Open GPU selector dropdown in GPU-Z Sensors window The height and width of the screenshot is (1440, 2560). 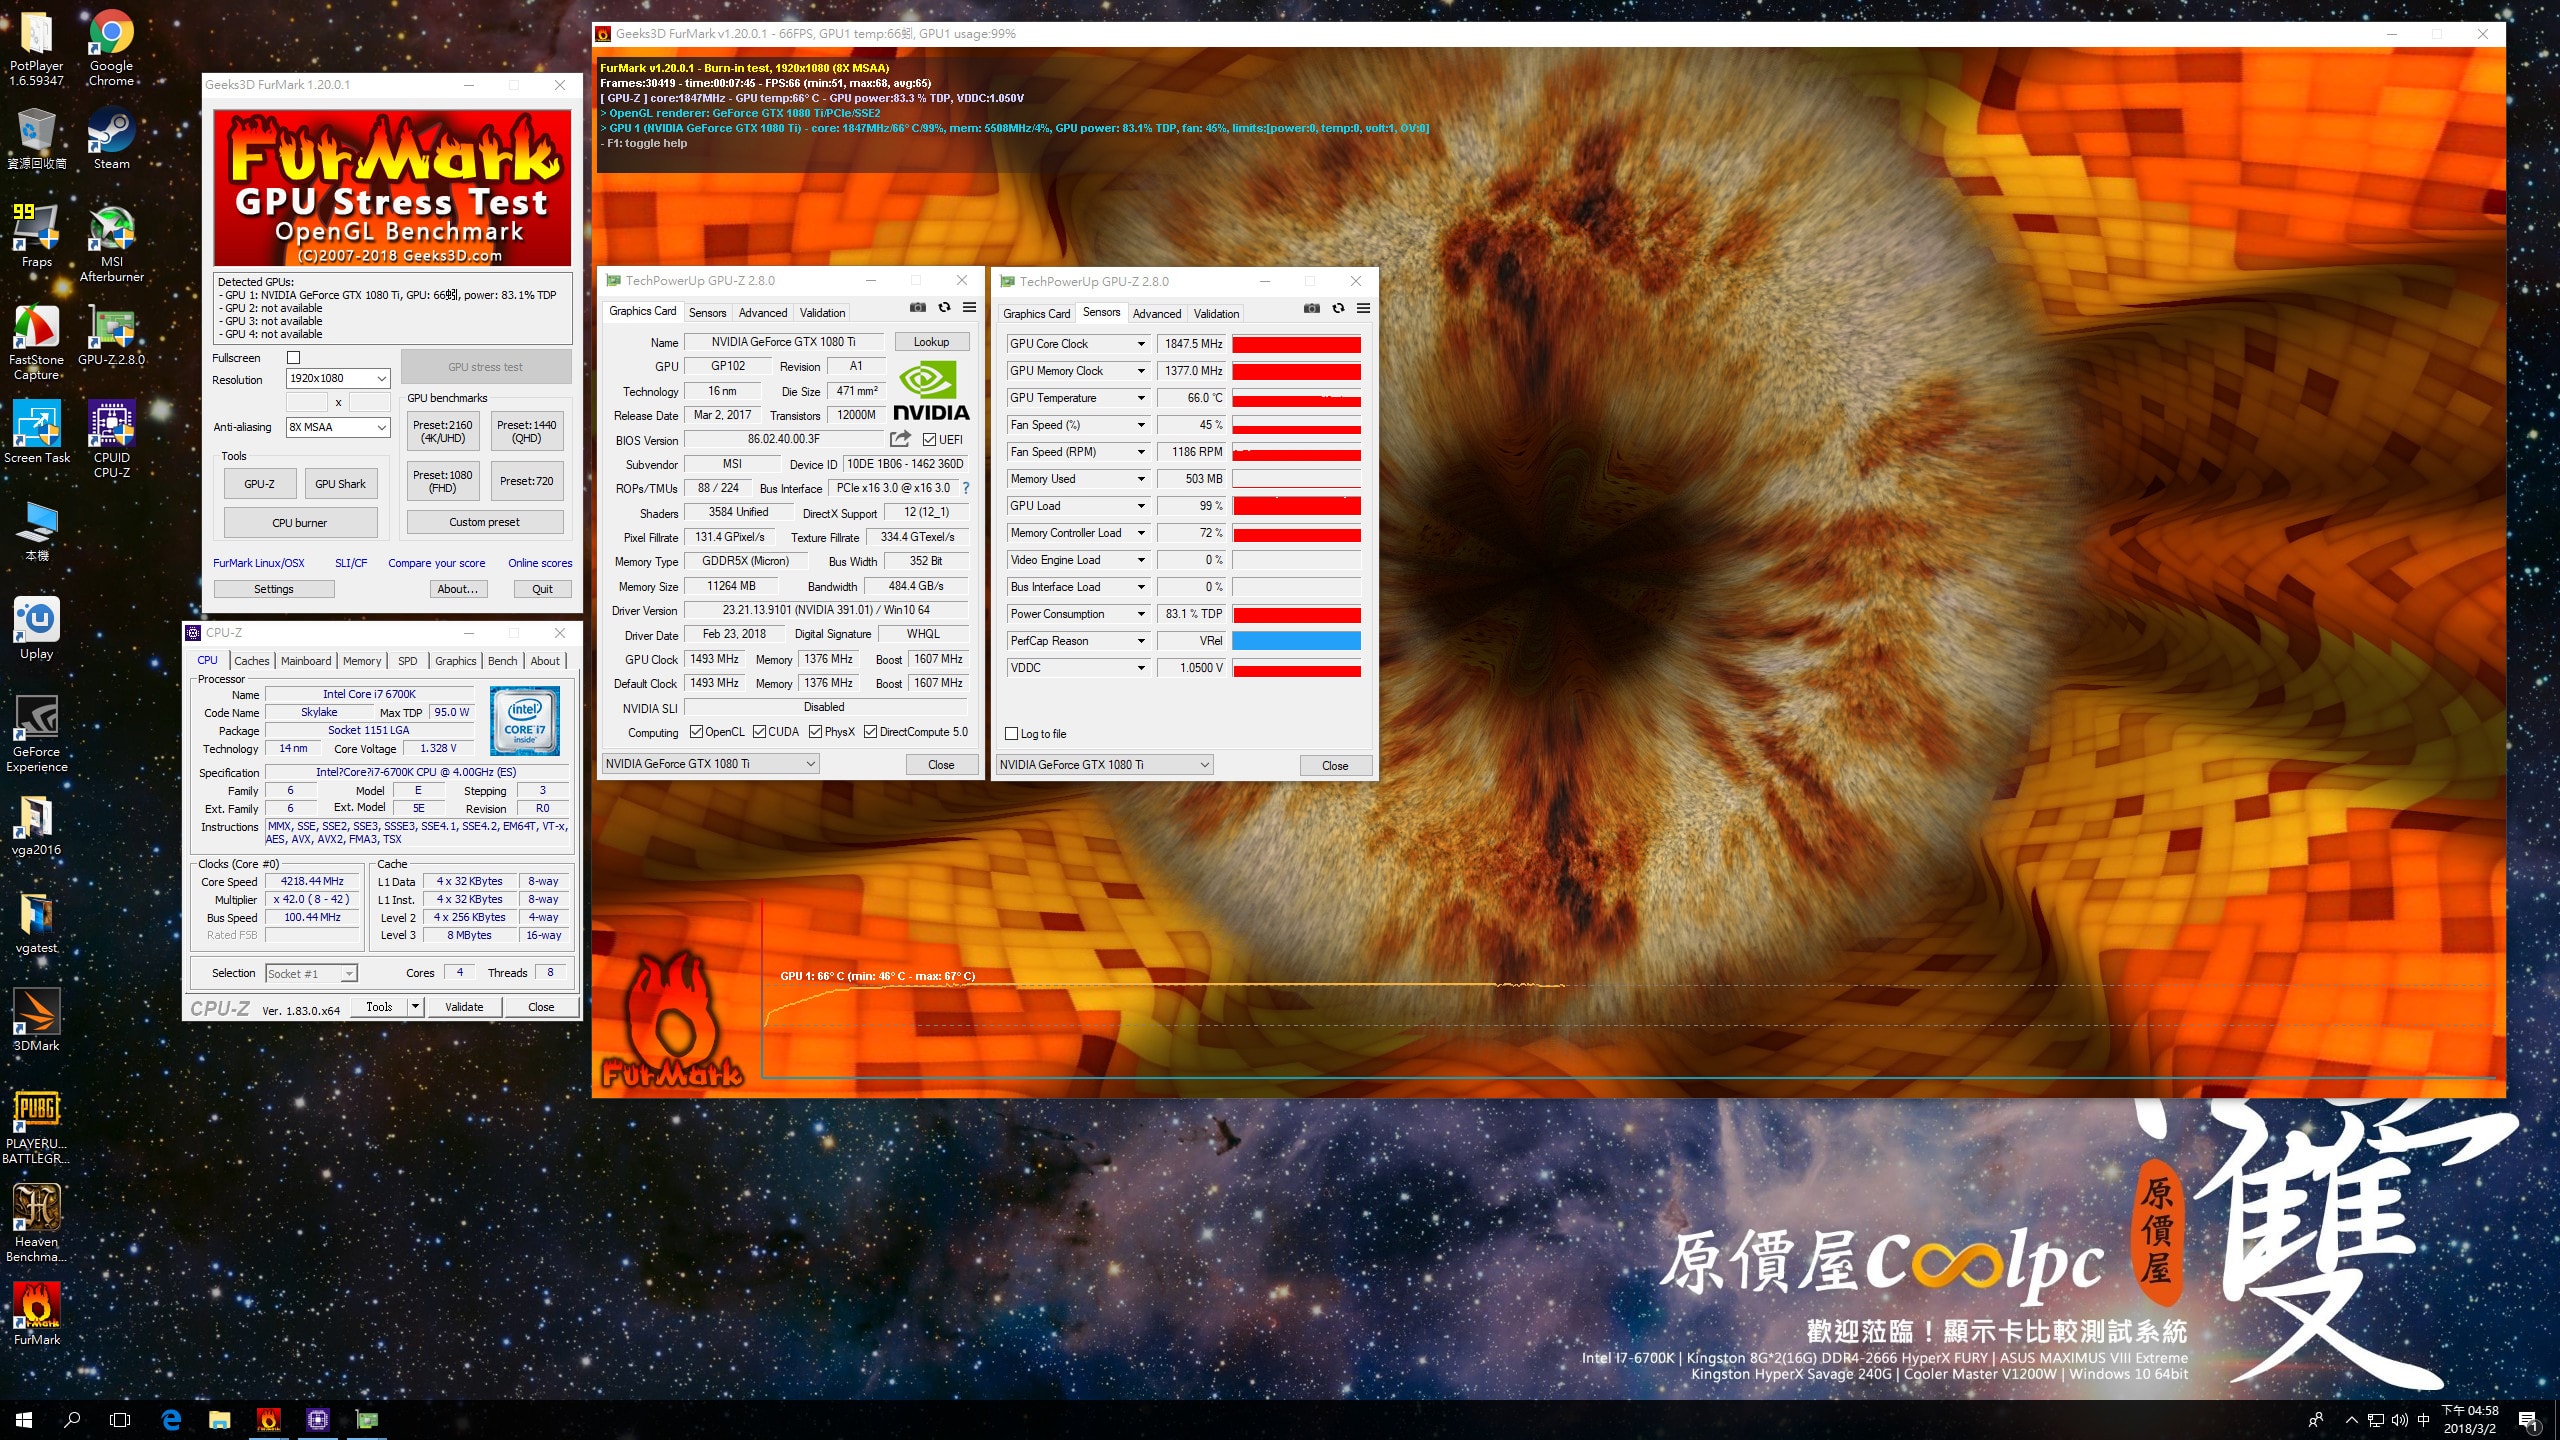1105,765
